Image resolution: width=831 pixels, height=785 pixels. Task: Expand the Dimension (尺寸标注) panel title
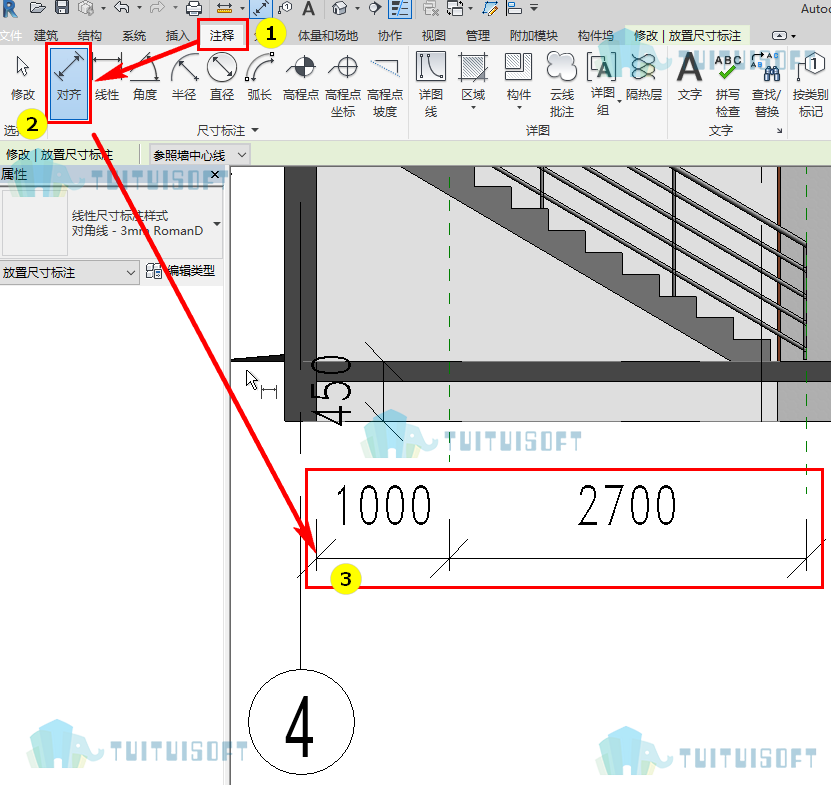click(227, 130)
